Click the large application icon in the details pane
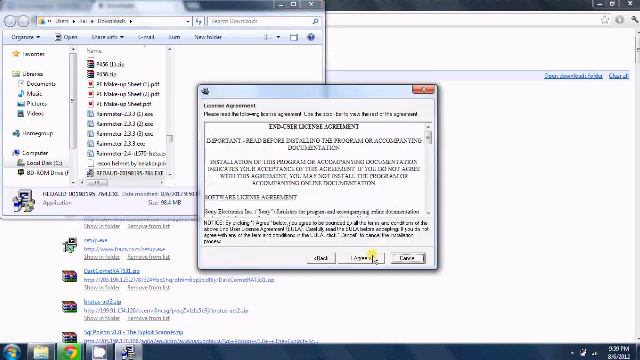 23,201
